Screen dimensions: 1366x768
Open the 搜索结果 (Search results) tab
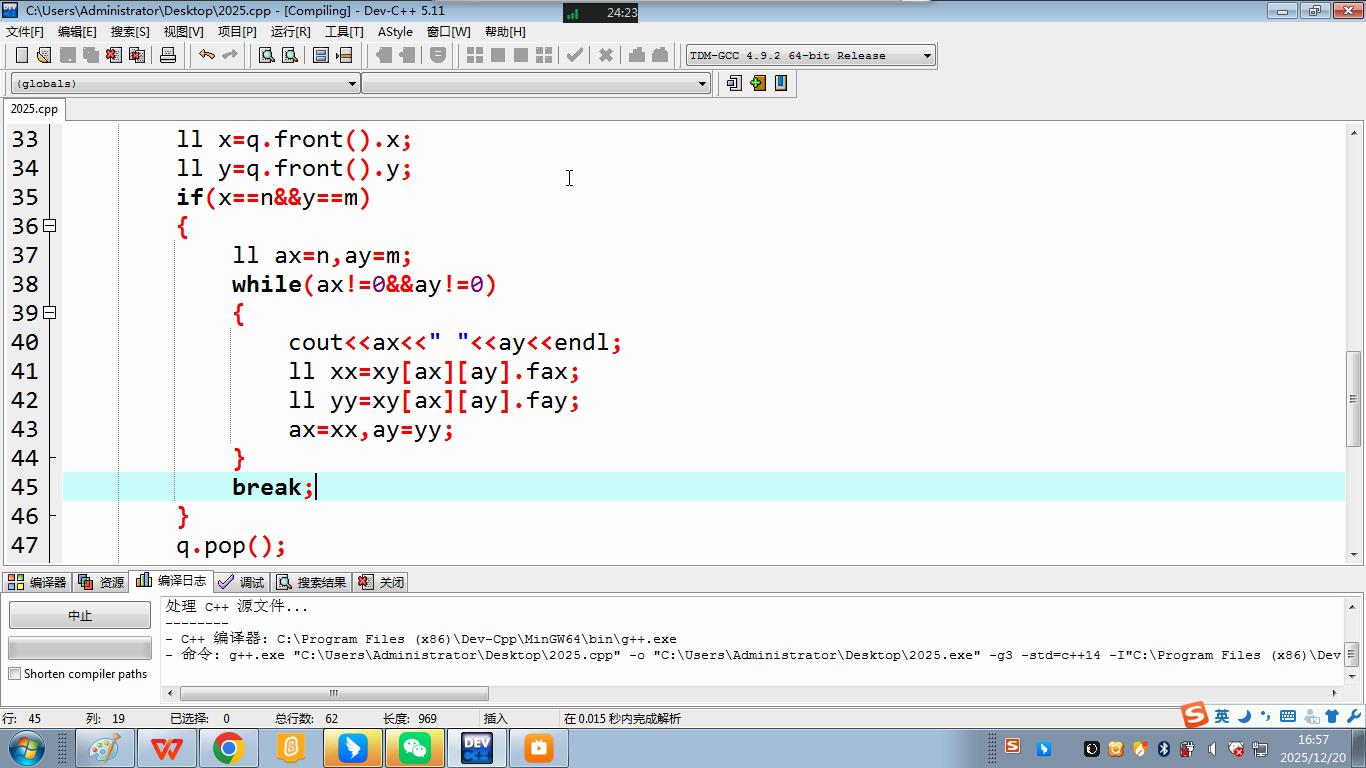[312, 582]
